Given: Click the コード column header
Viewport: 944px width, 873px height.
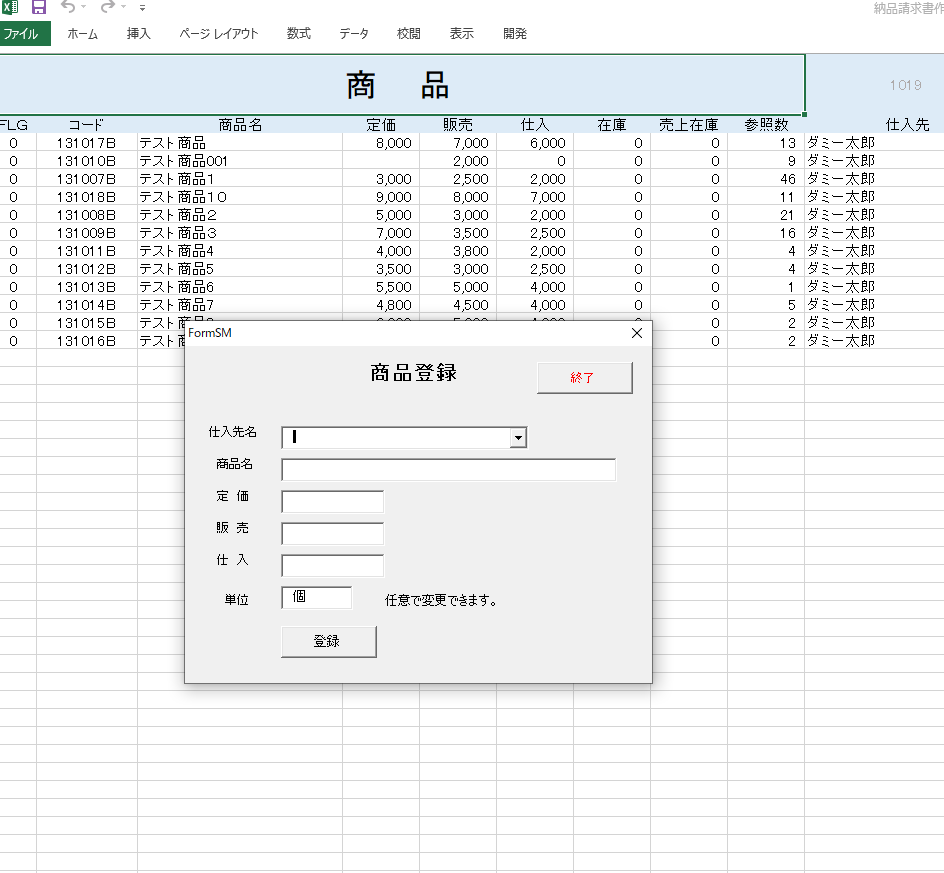Looking at the screenshot, I should tap(86, 125).
